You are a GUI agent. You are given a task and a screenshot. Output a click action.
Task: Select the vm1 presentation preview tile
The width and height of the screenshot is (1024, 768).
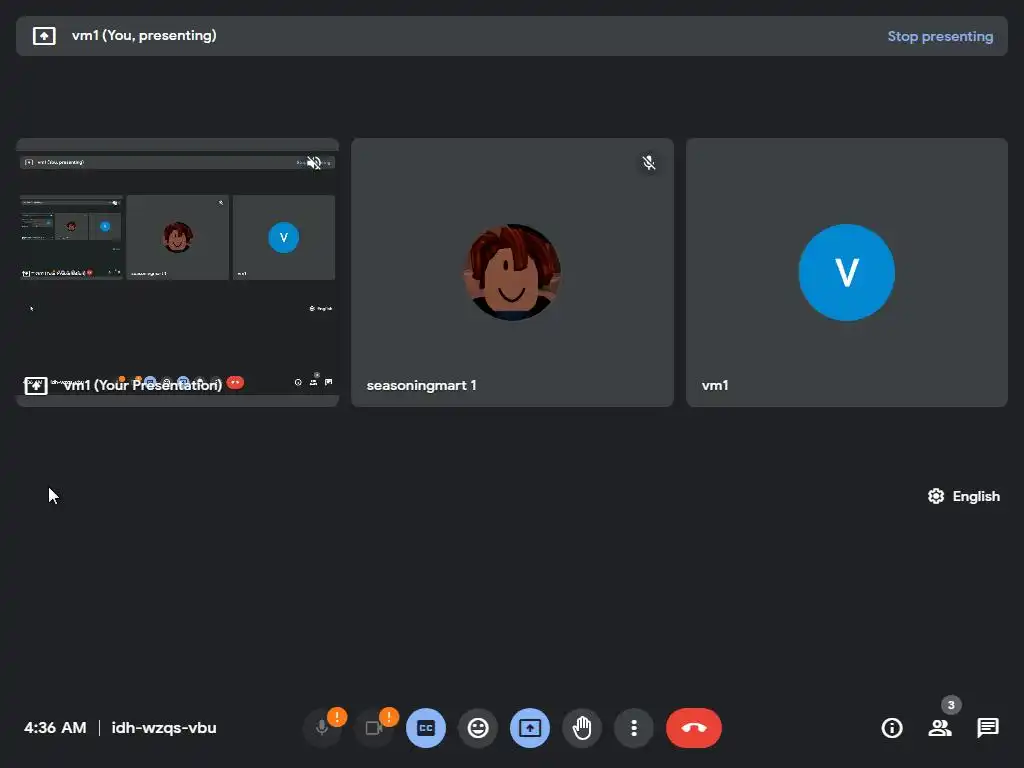point(177,272)
